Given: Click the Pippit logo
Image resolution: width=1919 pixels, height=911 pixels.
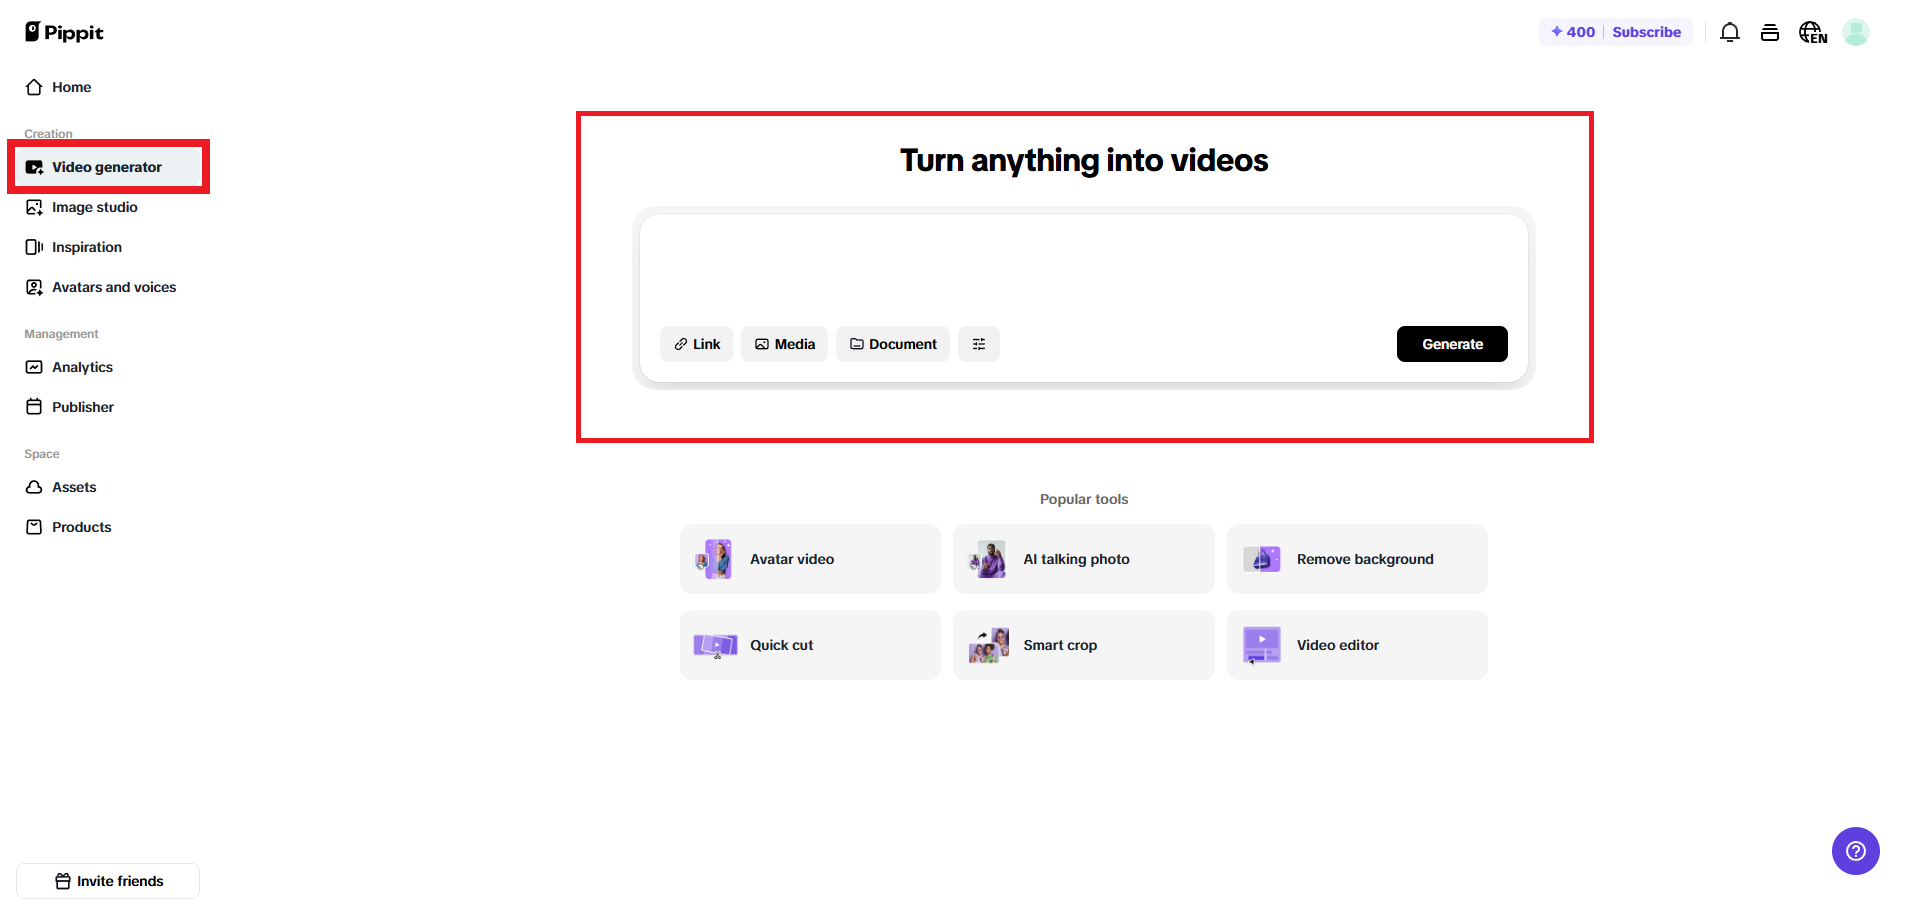Looking at the screenshot, I should [x=64, y=32].
